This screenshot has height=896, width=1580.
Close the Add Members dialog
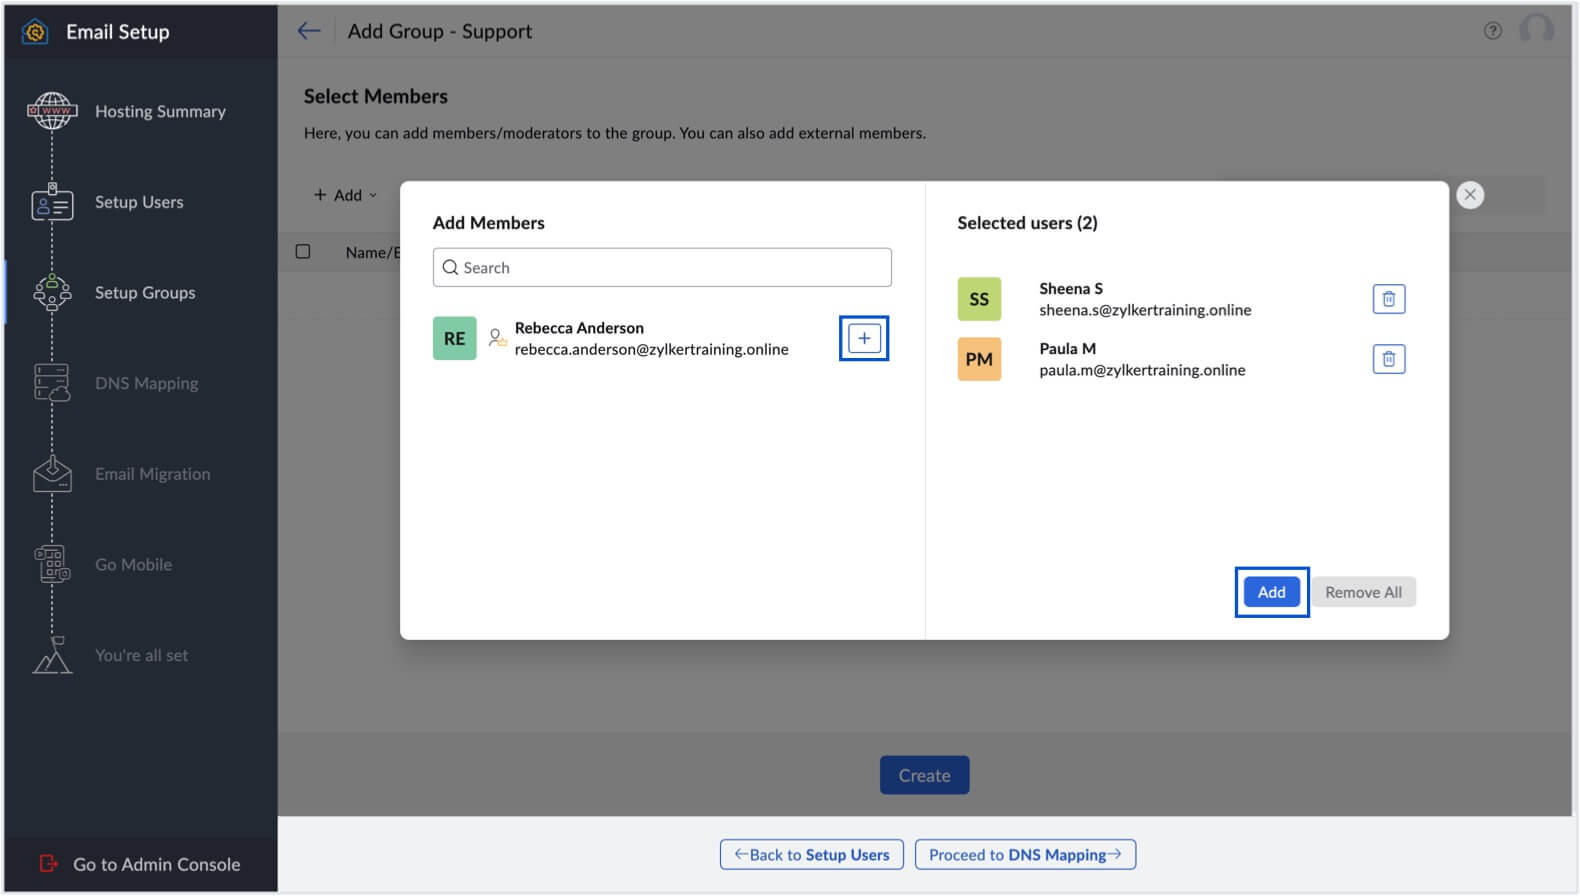tap(1469, 195)
